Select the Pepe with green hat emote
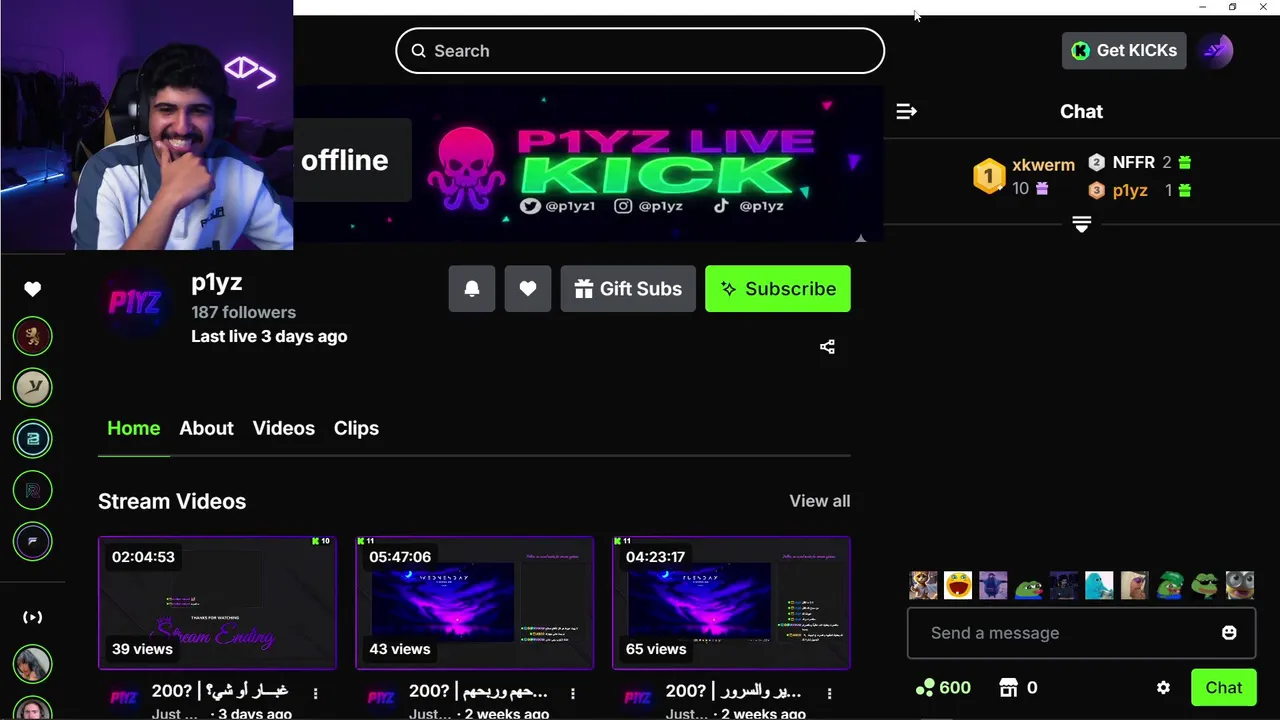The image size is (1280, 720). [x=1170, y=585]
